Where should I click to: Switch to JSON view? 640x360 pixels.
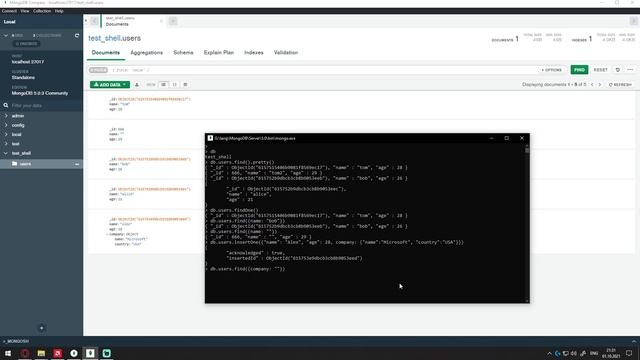coord(174,84)
